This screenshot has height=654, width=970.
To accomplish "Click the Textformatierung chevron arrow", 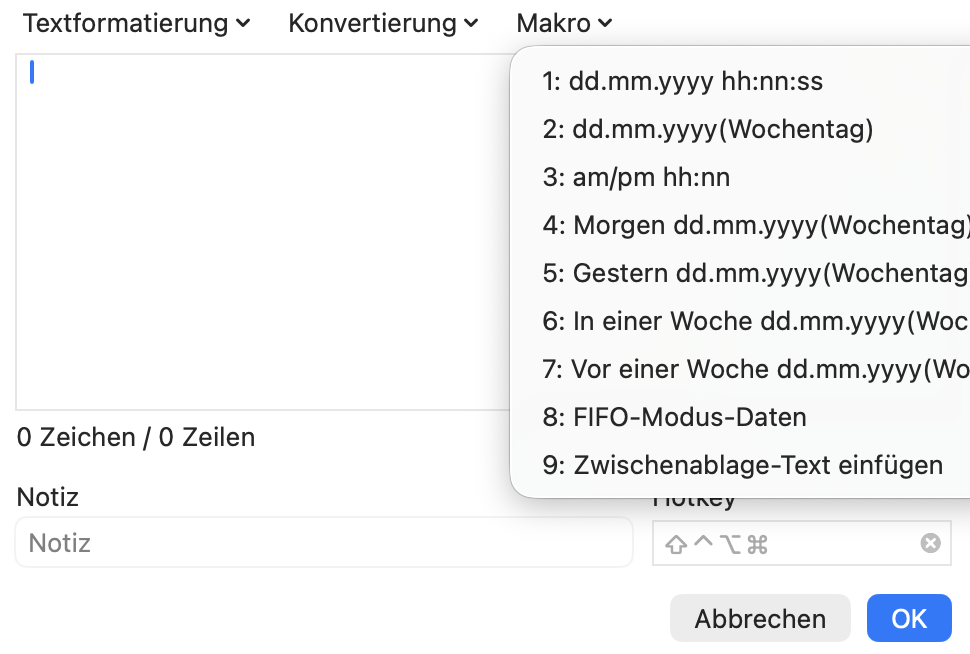I will coord(243,24).
